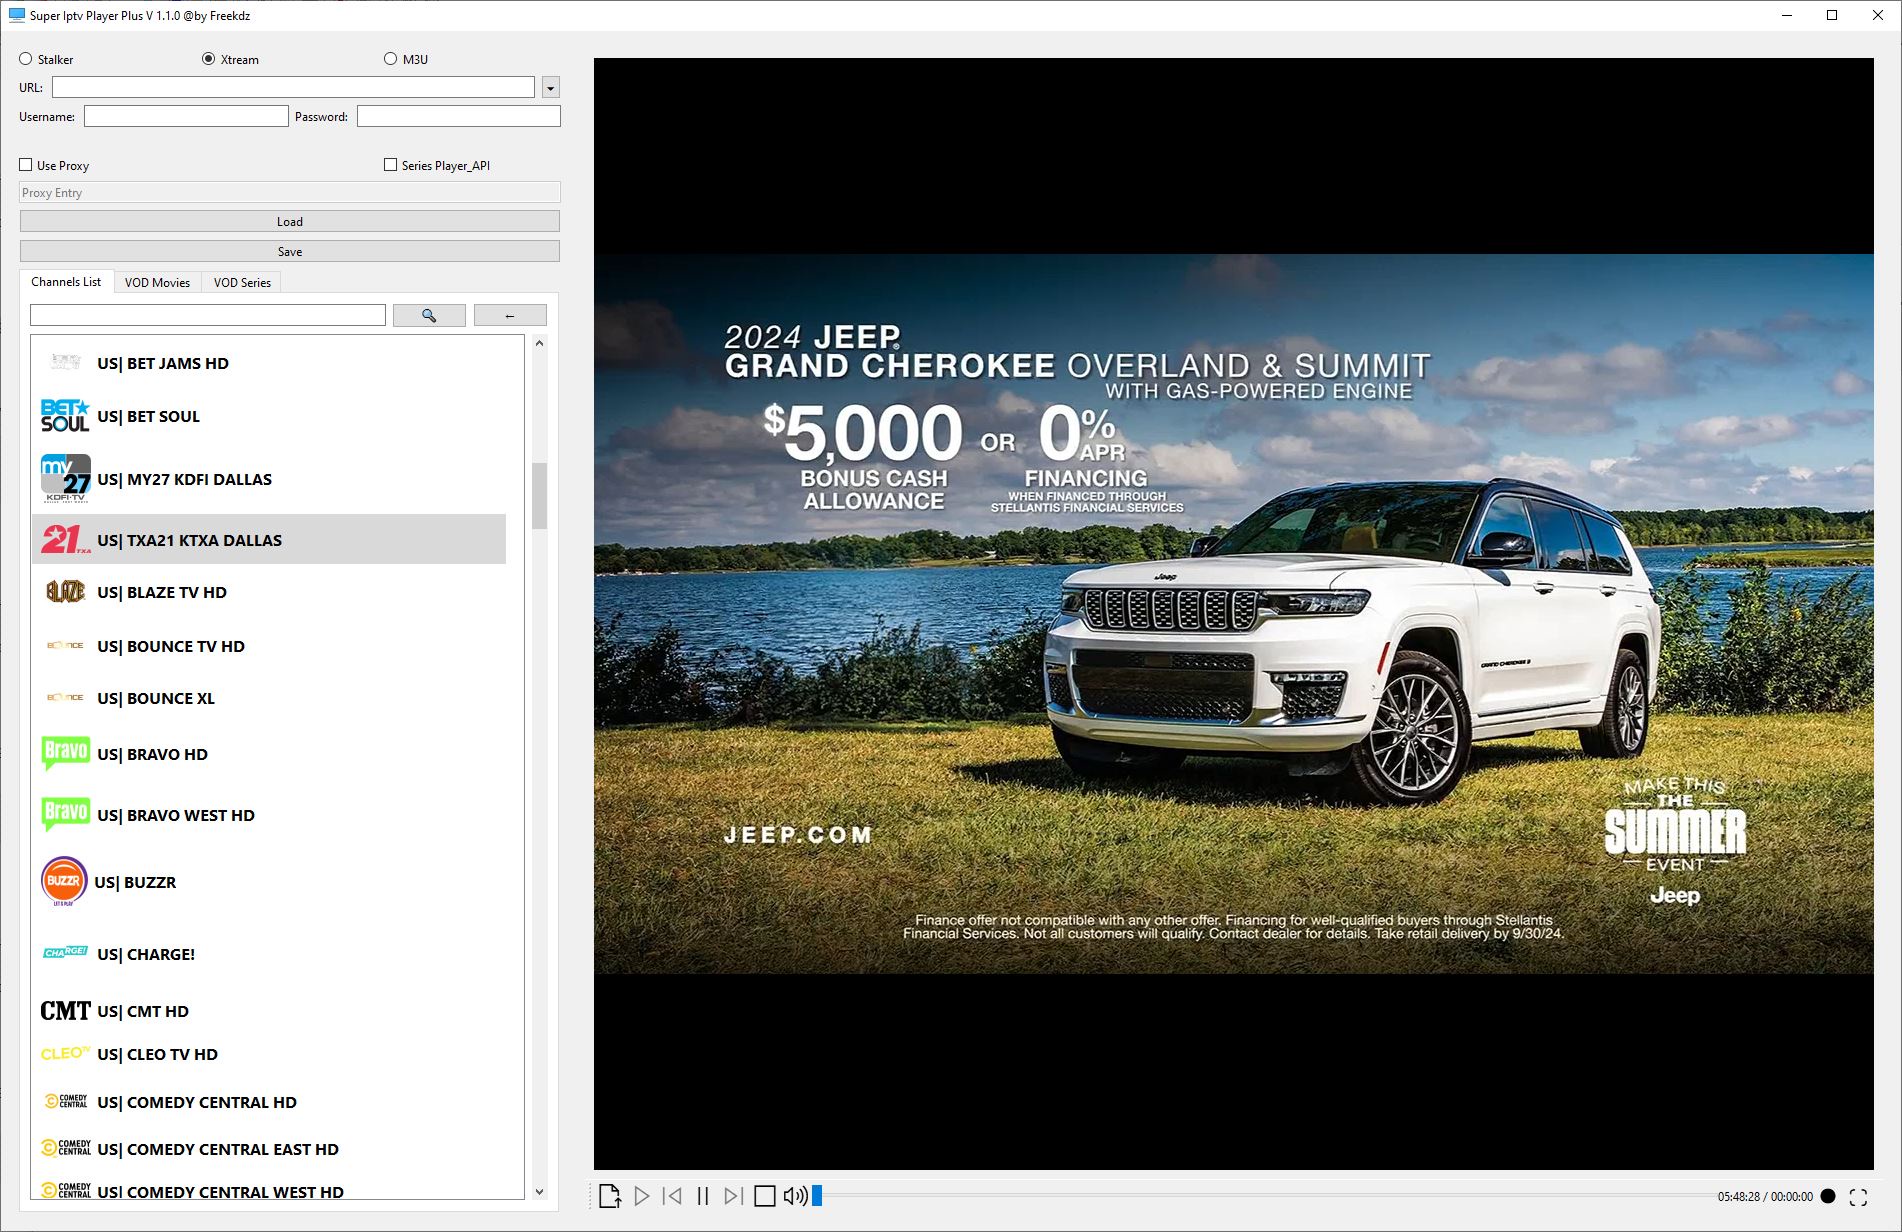Select US| BUZZR text
The image size is (1902, 1232).
135,882
